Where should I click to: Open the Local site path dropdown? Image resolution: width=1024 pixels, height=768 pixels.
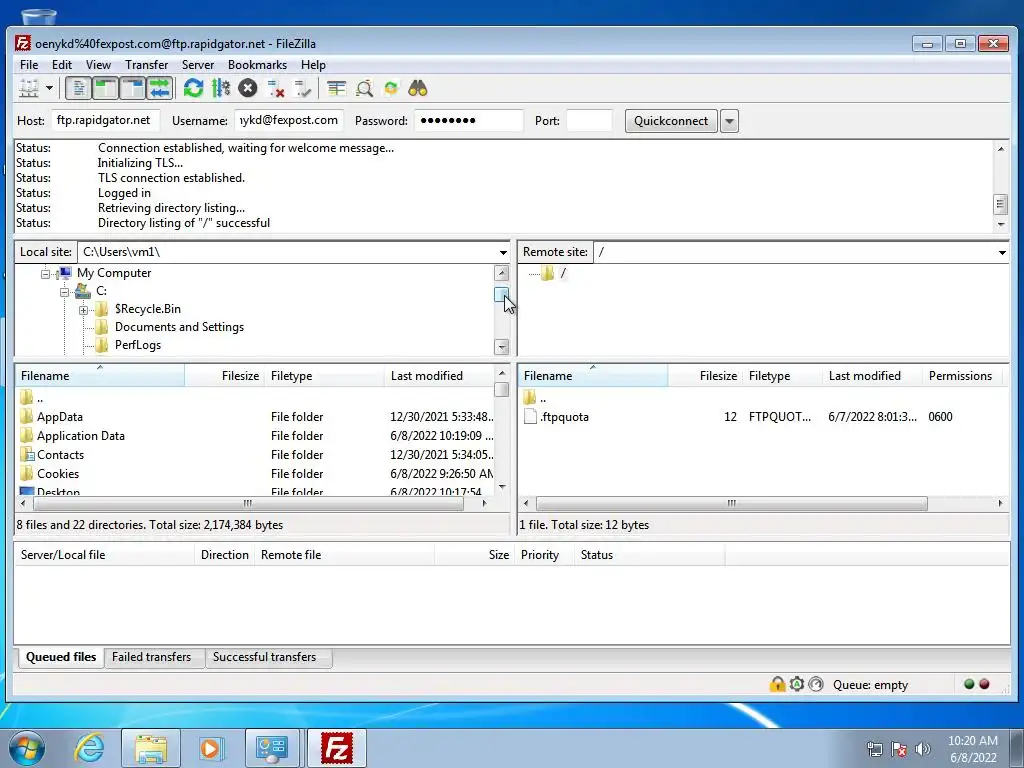503,252
